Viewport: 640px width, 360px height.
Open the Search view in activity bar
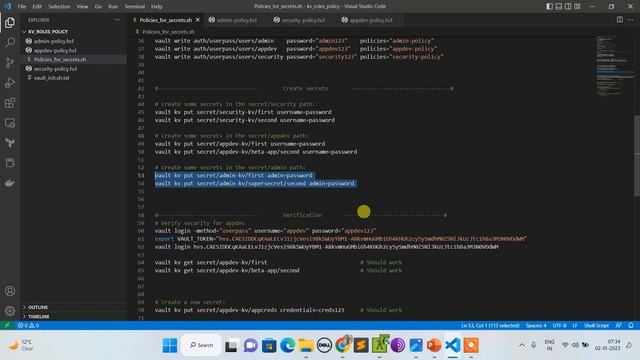pyautogui.click(x=10, y=42)
